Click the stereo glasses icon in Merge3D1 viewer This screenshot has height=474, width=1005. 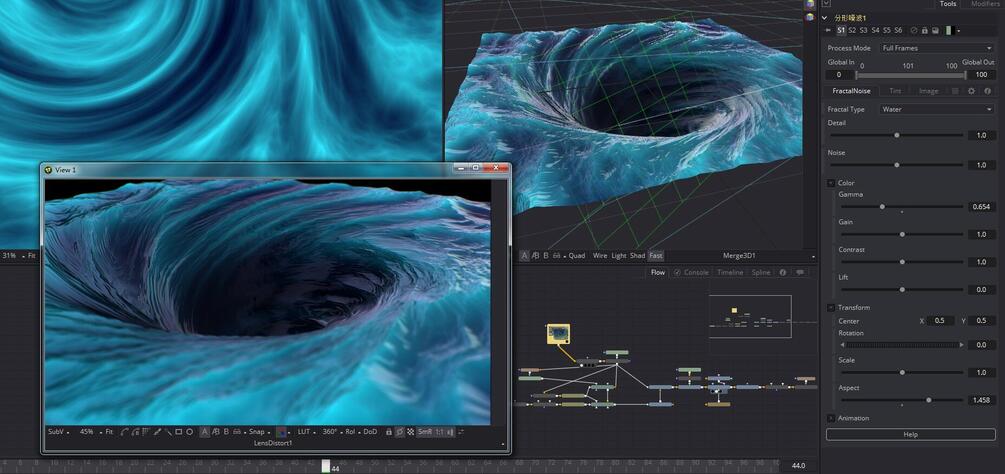coord(558,256)
